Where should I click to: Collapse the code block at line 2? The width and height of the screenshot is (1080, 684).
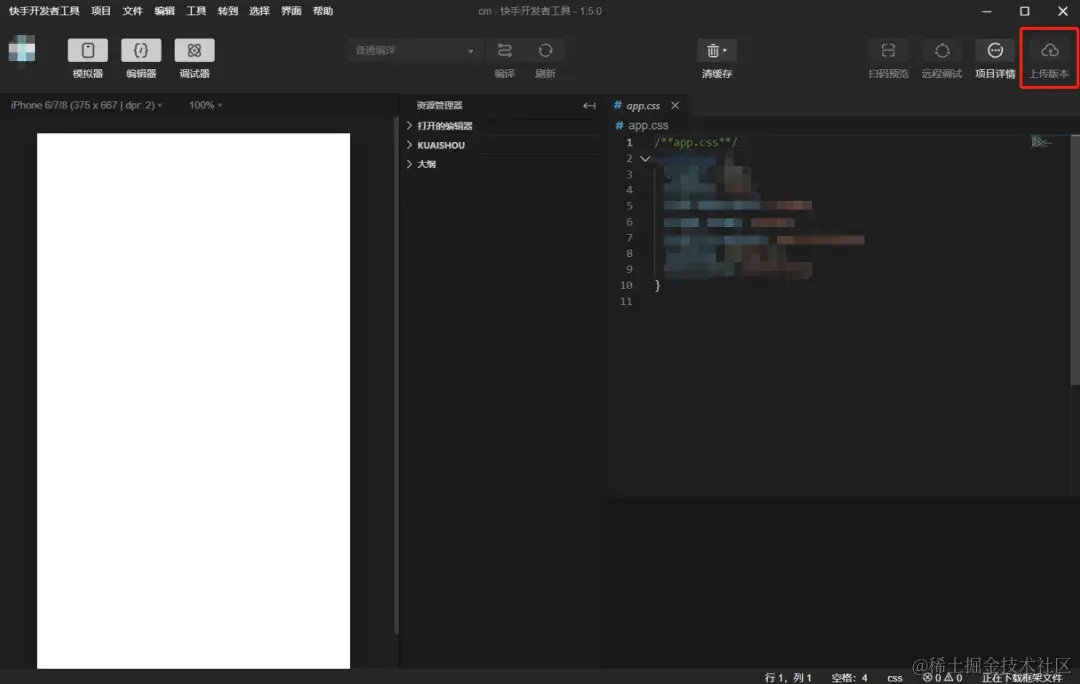click(645, 158)
